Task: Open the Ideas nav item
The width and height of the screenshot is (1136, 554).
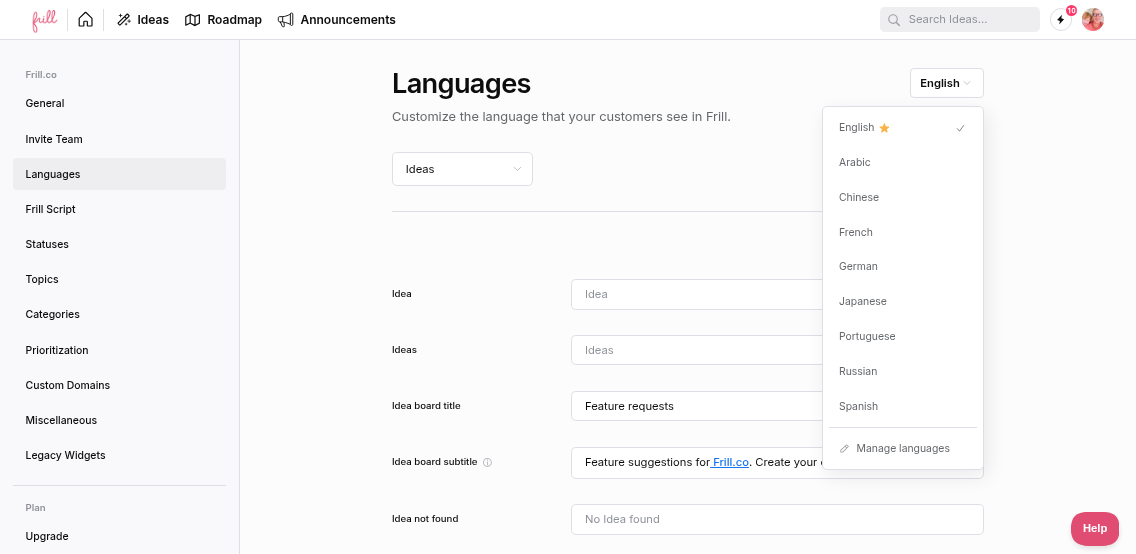Action: [143, 20]
